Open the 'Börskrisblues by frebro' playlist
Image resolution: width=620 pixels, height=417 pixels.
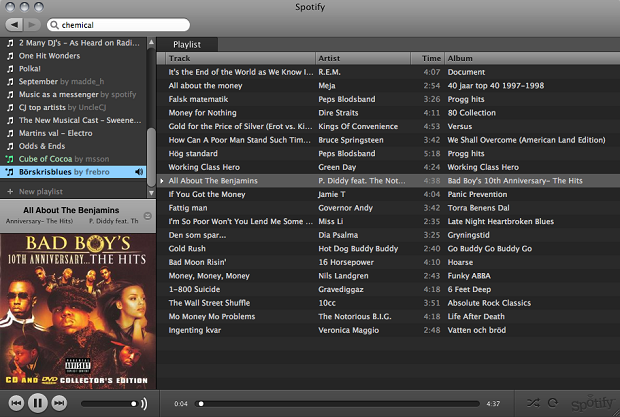73,172
